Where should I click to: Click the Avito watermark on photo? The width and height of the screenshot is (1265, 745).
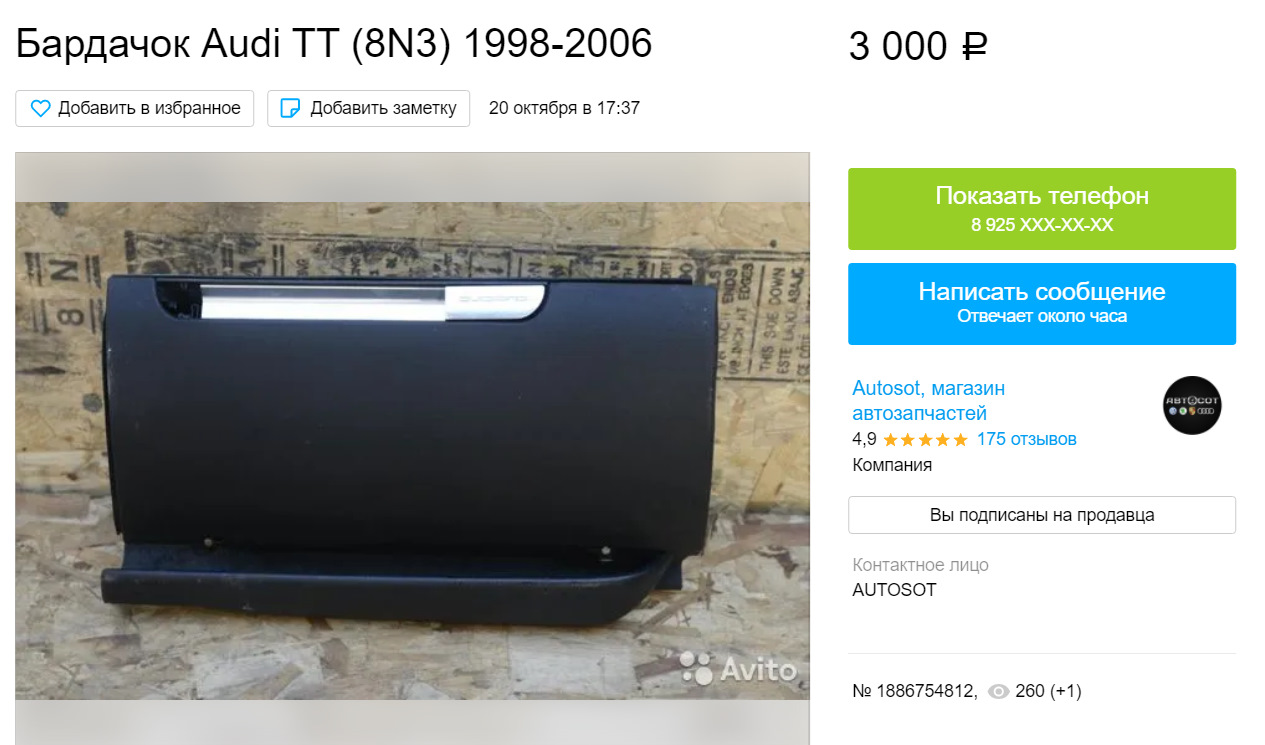point(739,668)
